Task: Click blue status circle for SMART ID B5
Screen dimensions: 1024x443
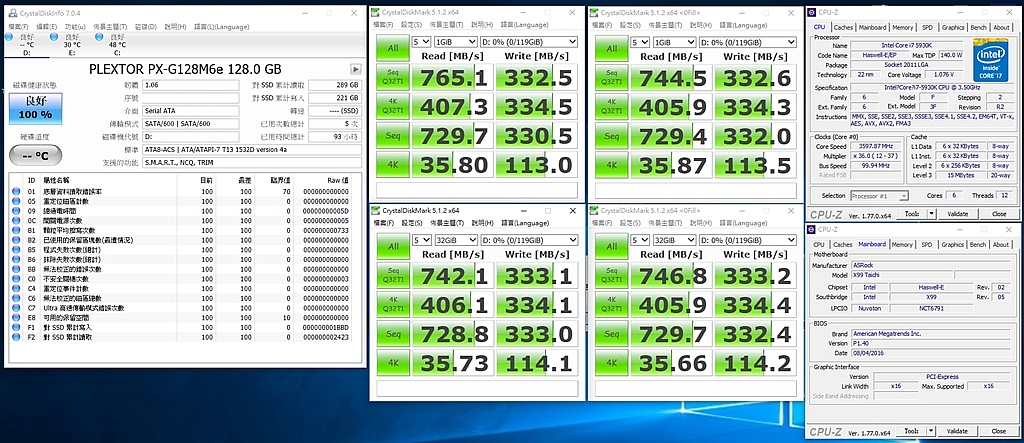Action: tap(16, 250)
